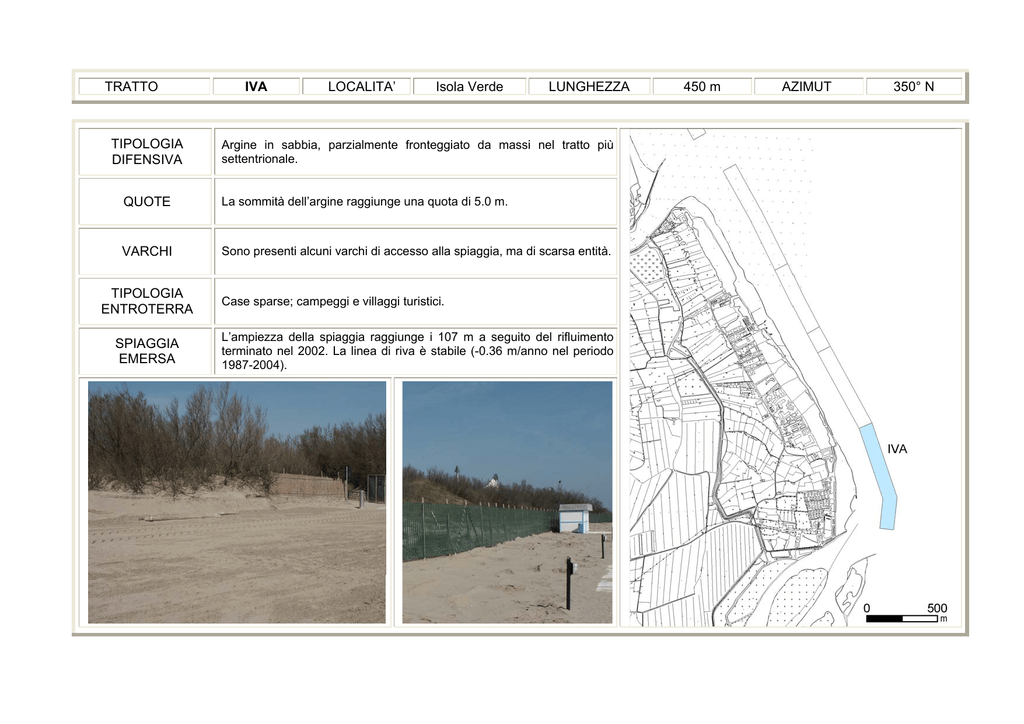
Task: Select the 'Sono presenti alcuni varchi' text
Action: coord(416,251)
